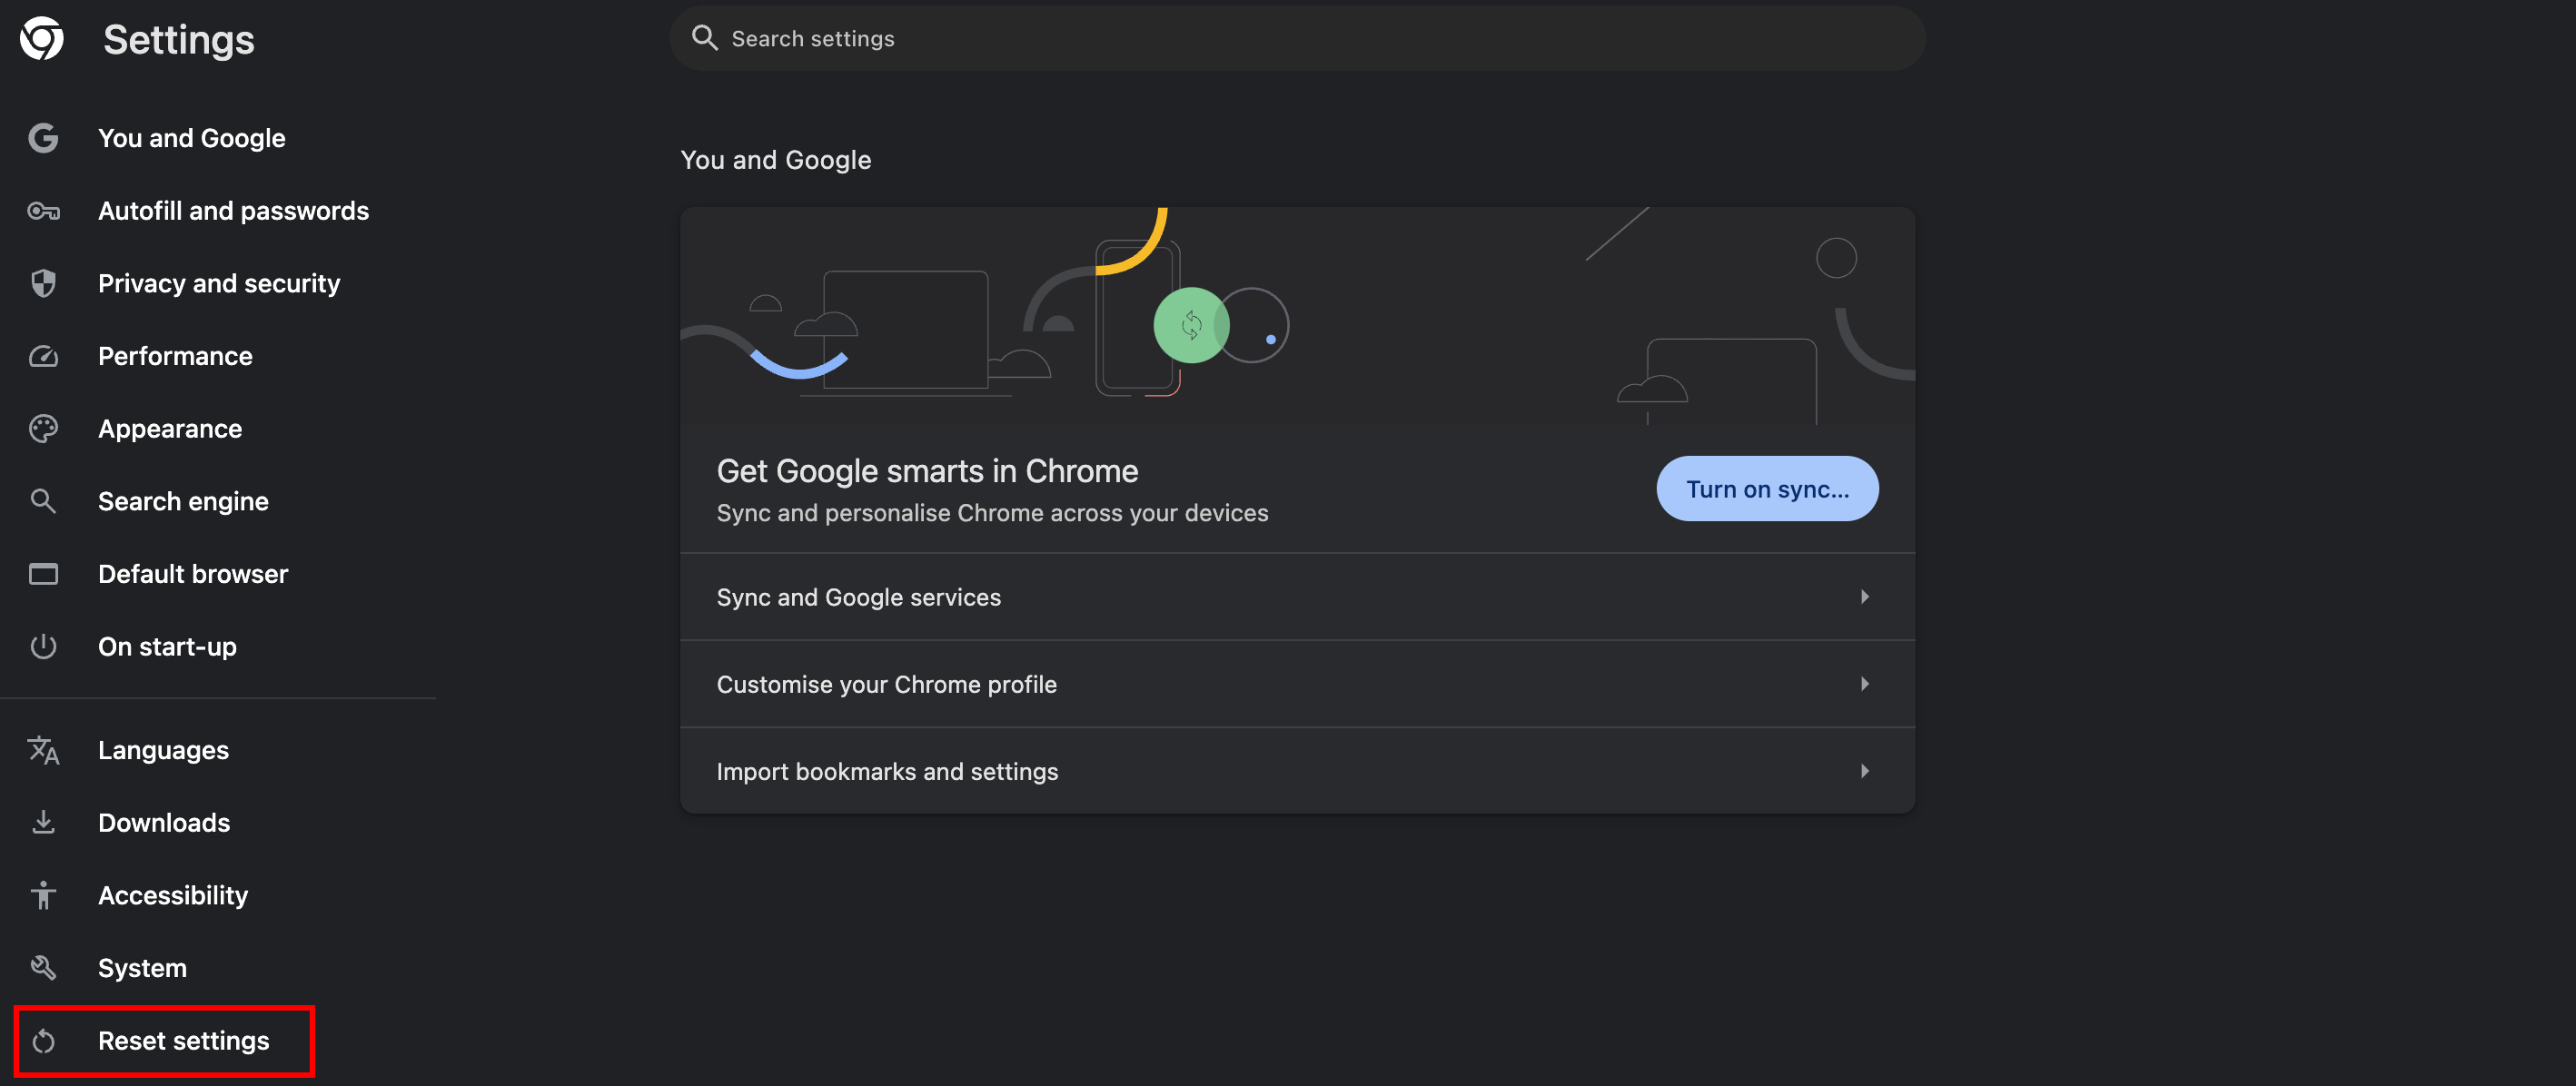Click the Turn on sync button
The width and height of the screenshot is (2576, 1086).
point(1767,489)
